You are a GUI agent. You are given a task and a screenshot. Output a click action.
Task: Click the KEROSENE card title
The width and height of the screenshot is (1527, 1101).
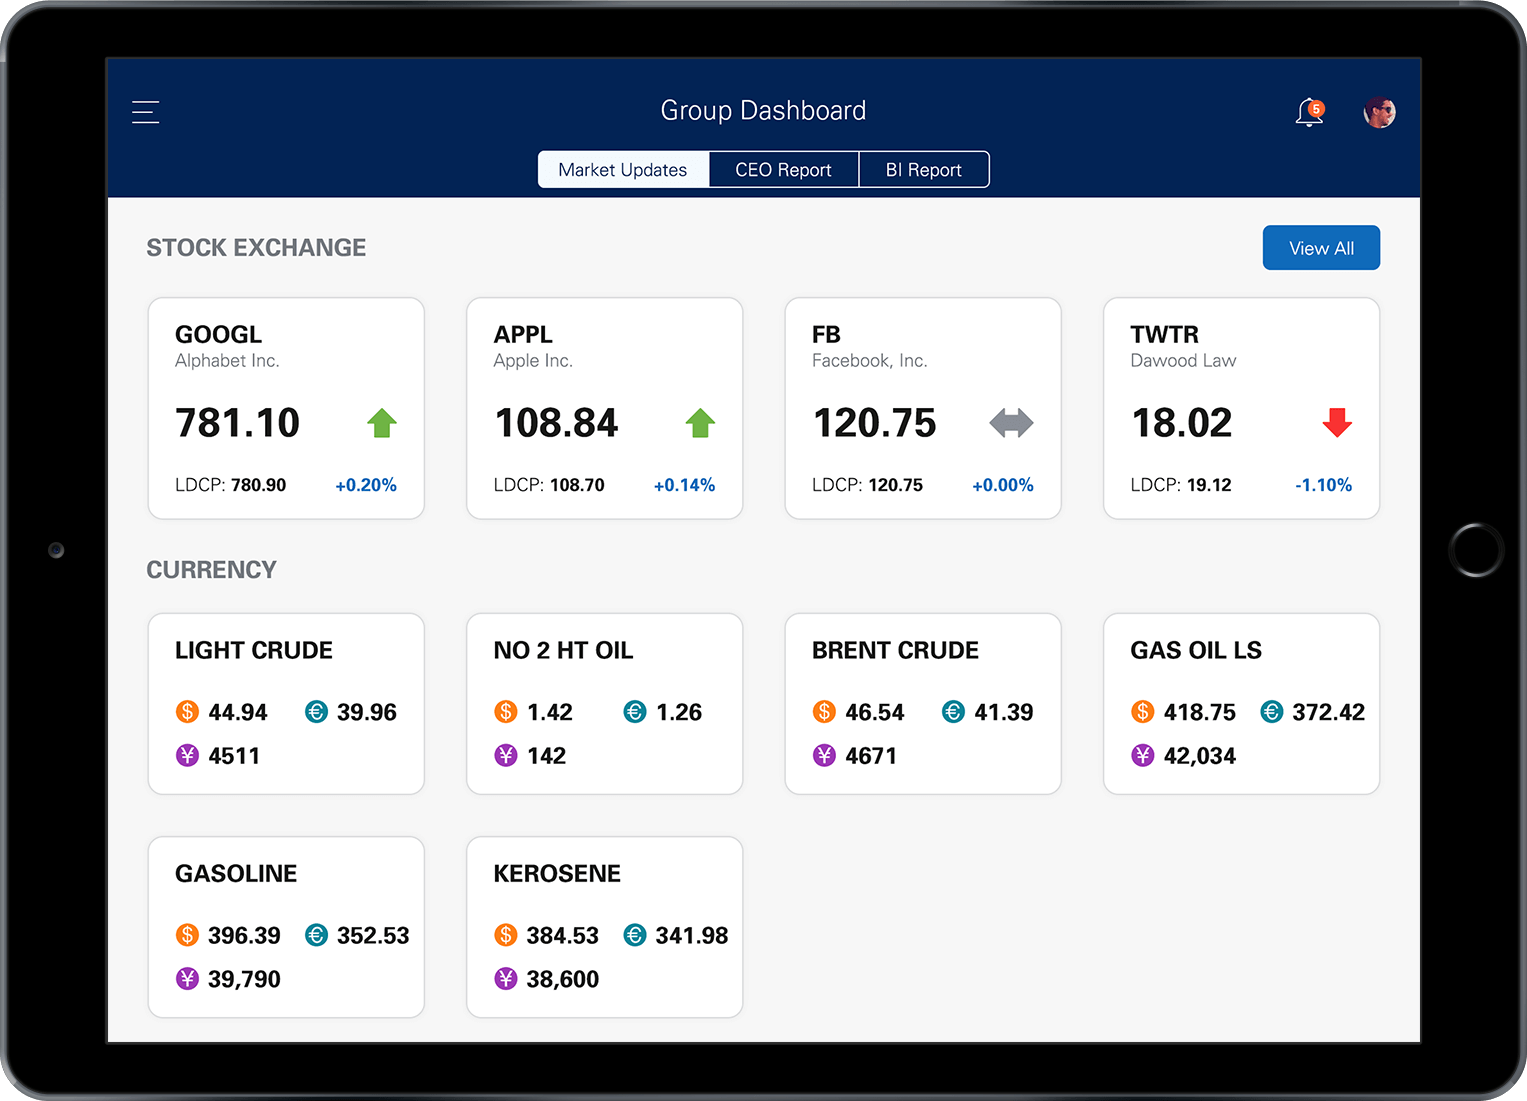coord(557,873)
